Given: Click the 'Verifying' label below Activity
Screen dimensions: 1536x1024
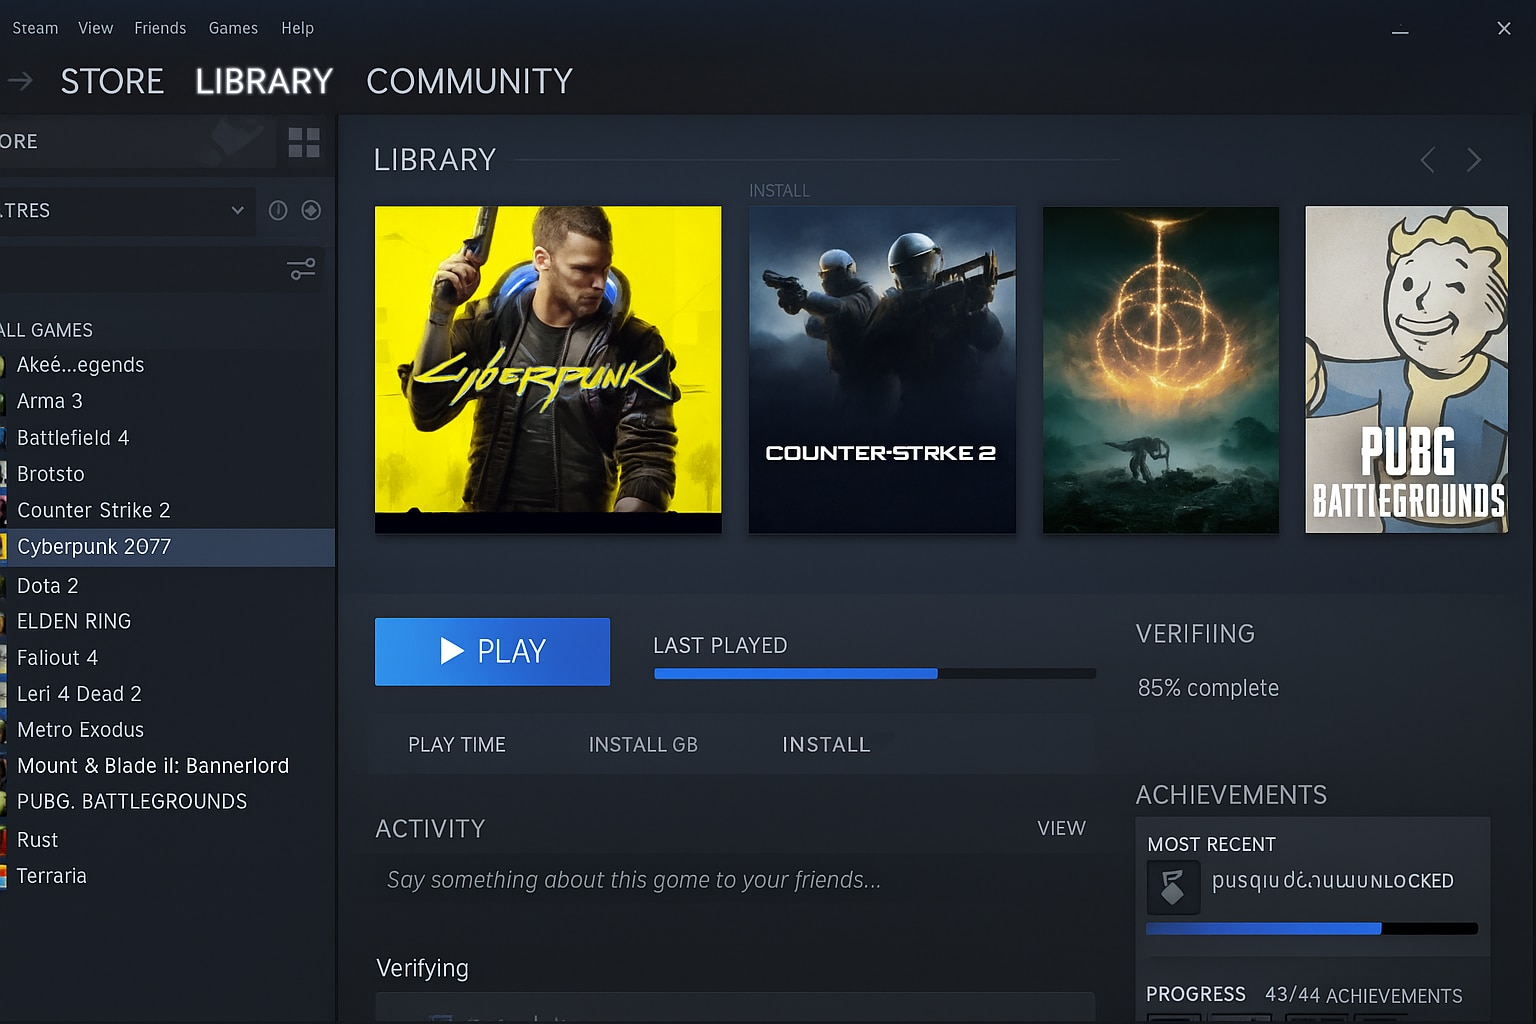Looking at the screenshot, I should [422, 968].
